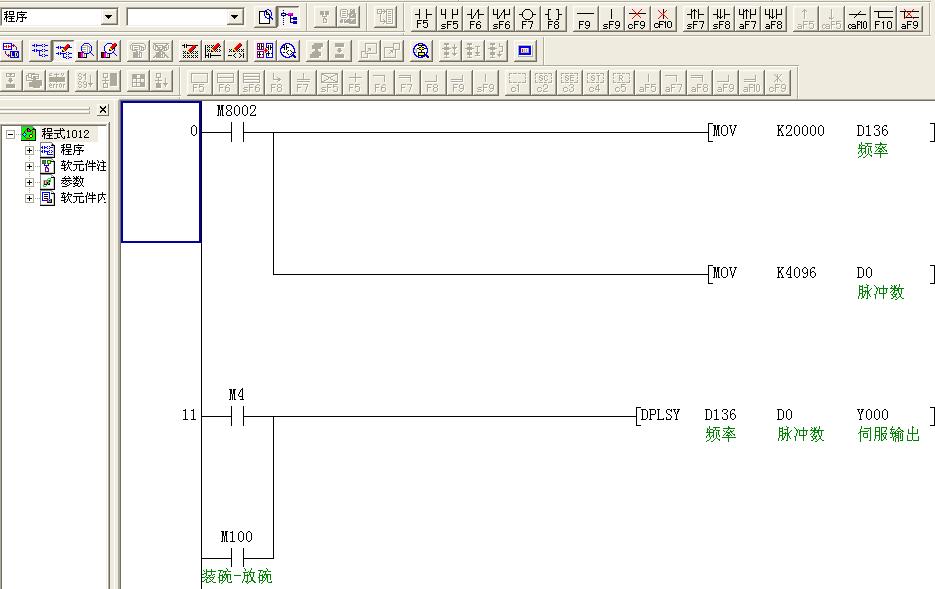This screenshot has height=589, width=935.
Task: Draw horizontal line with F9 icon
Action: [x=585, y=18]
